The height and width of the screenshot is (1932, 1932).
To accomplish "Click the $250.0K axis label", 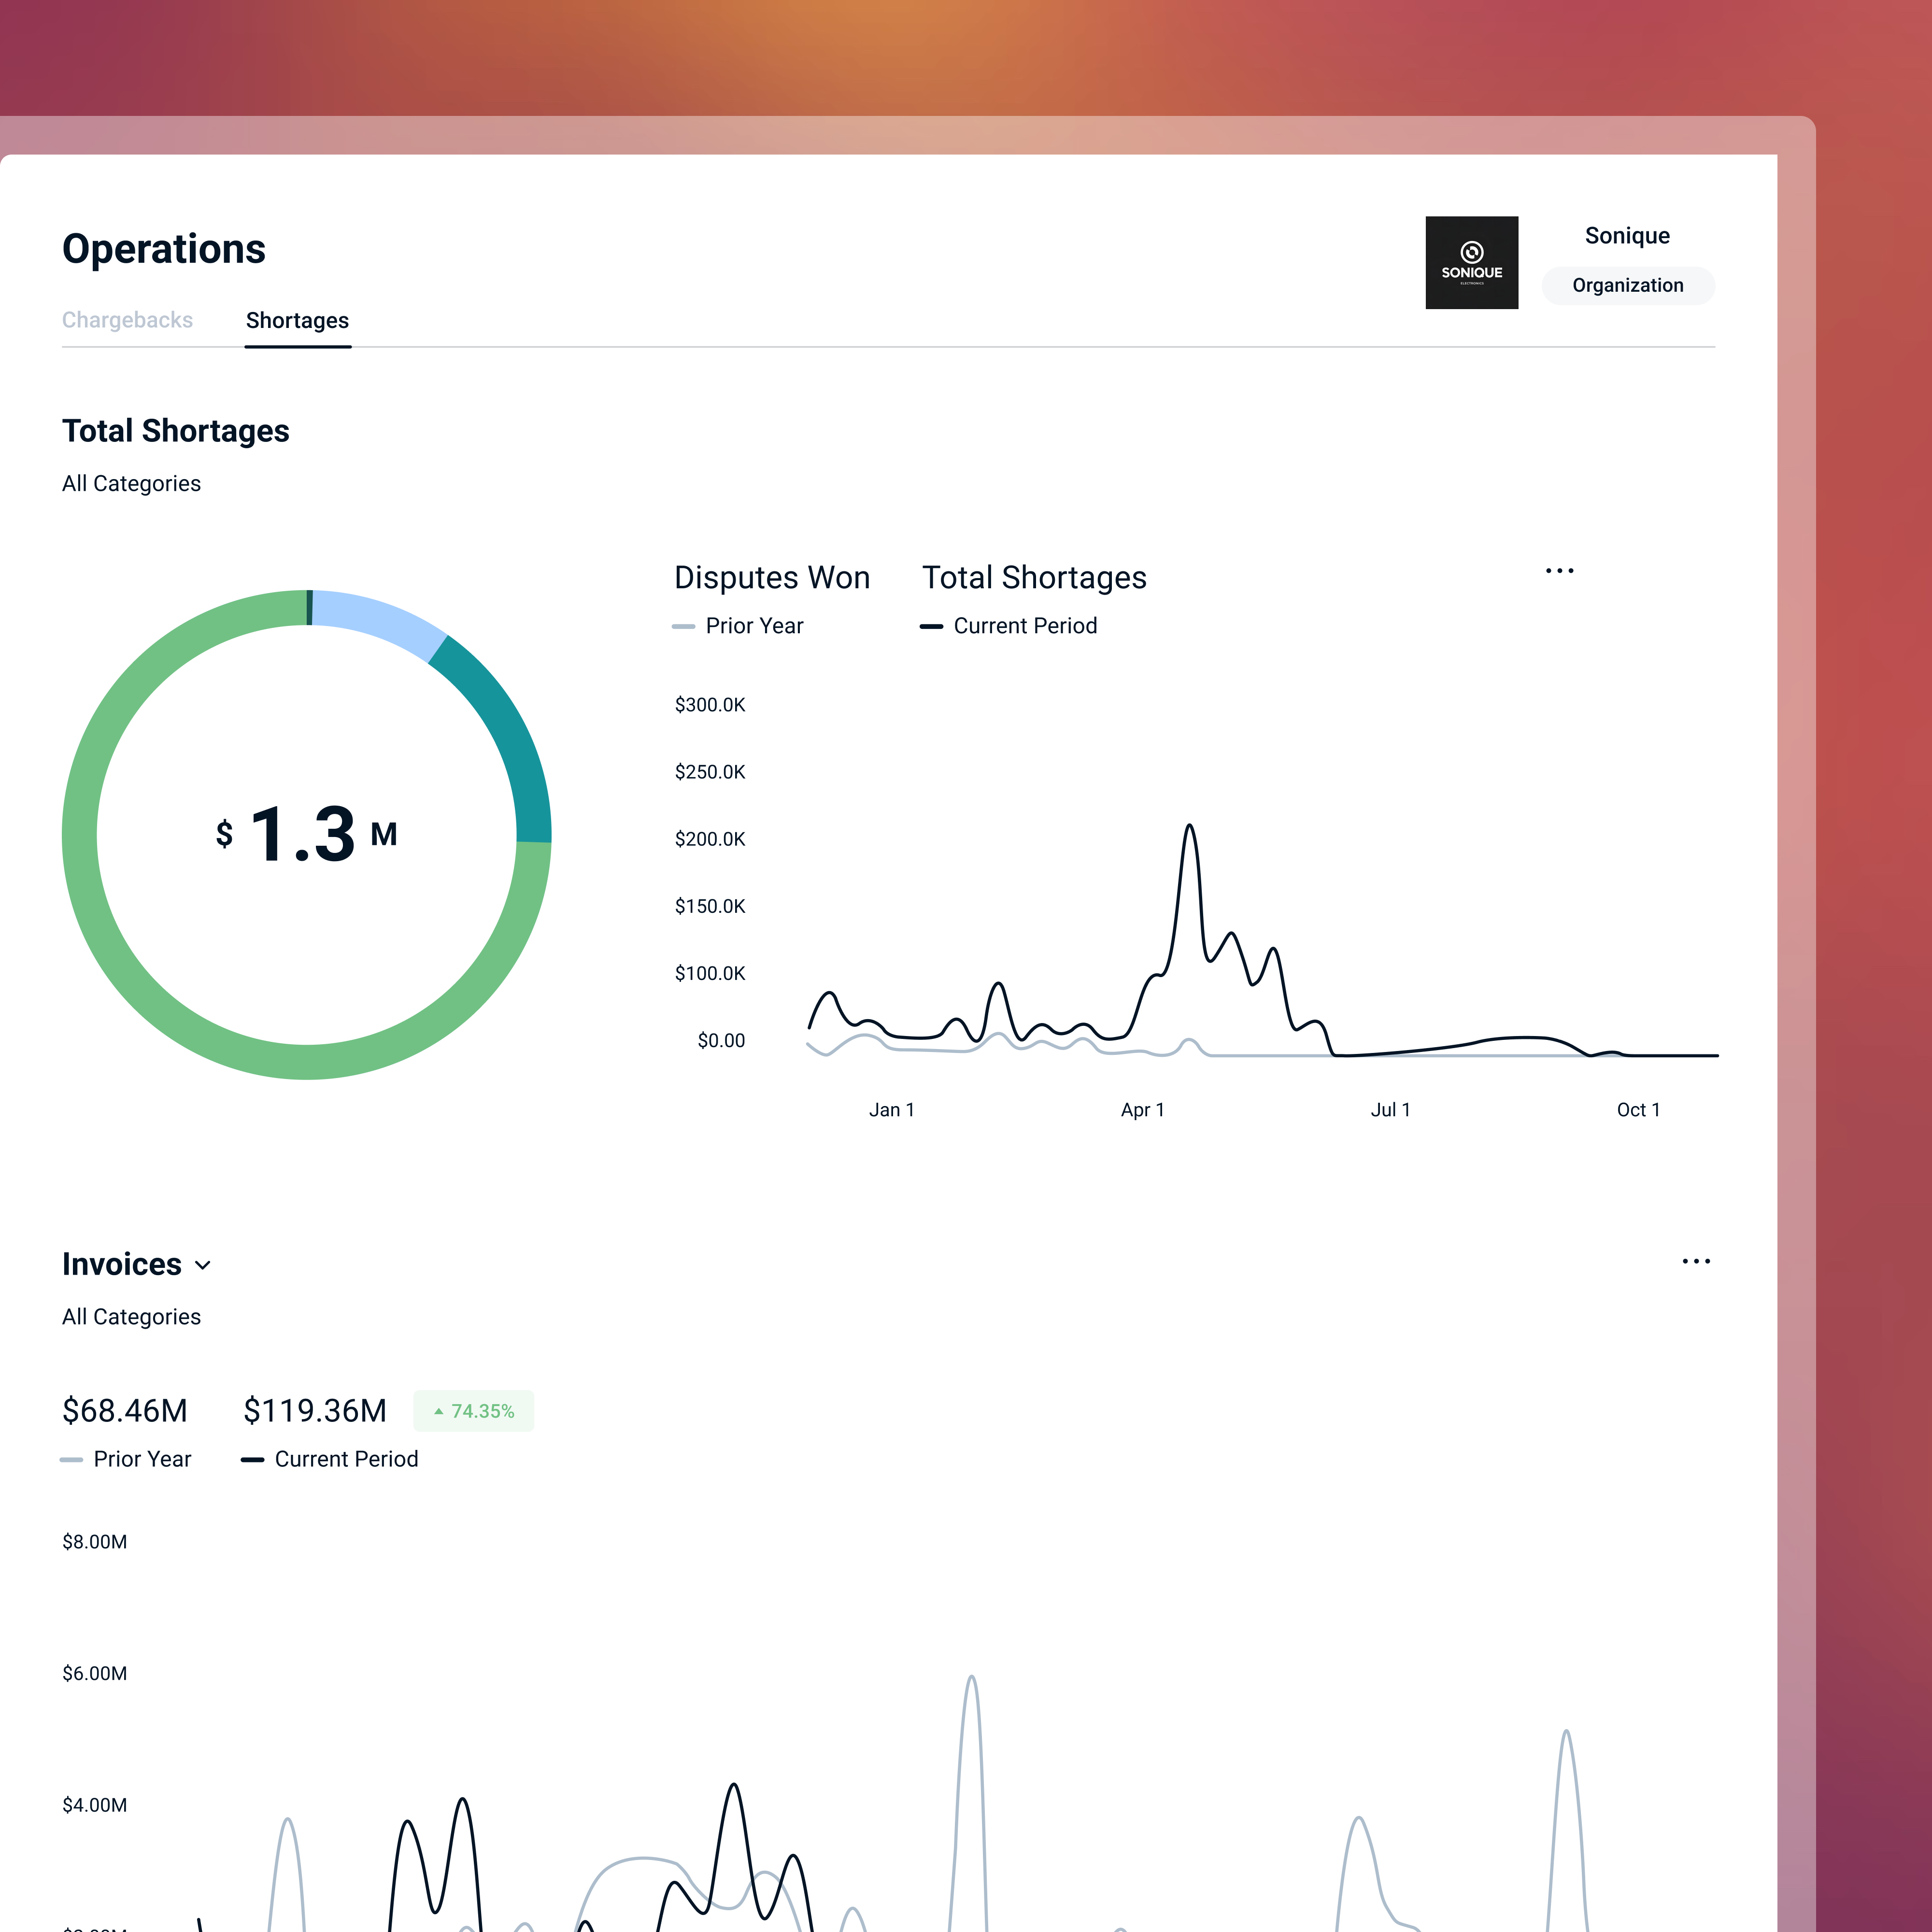I will pos(710,772).
